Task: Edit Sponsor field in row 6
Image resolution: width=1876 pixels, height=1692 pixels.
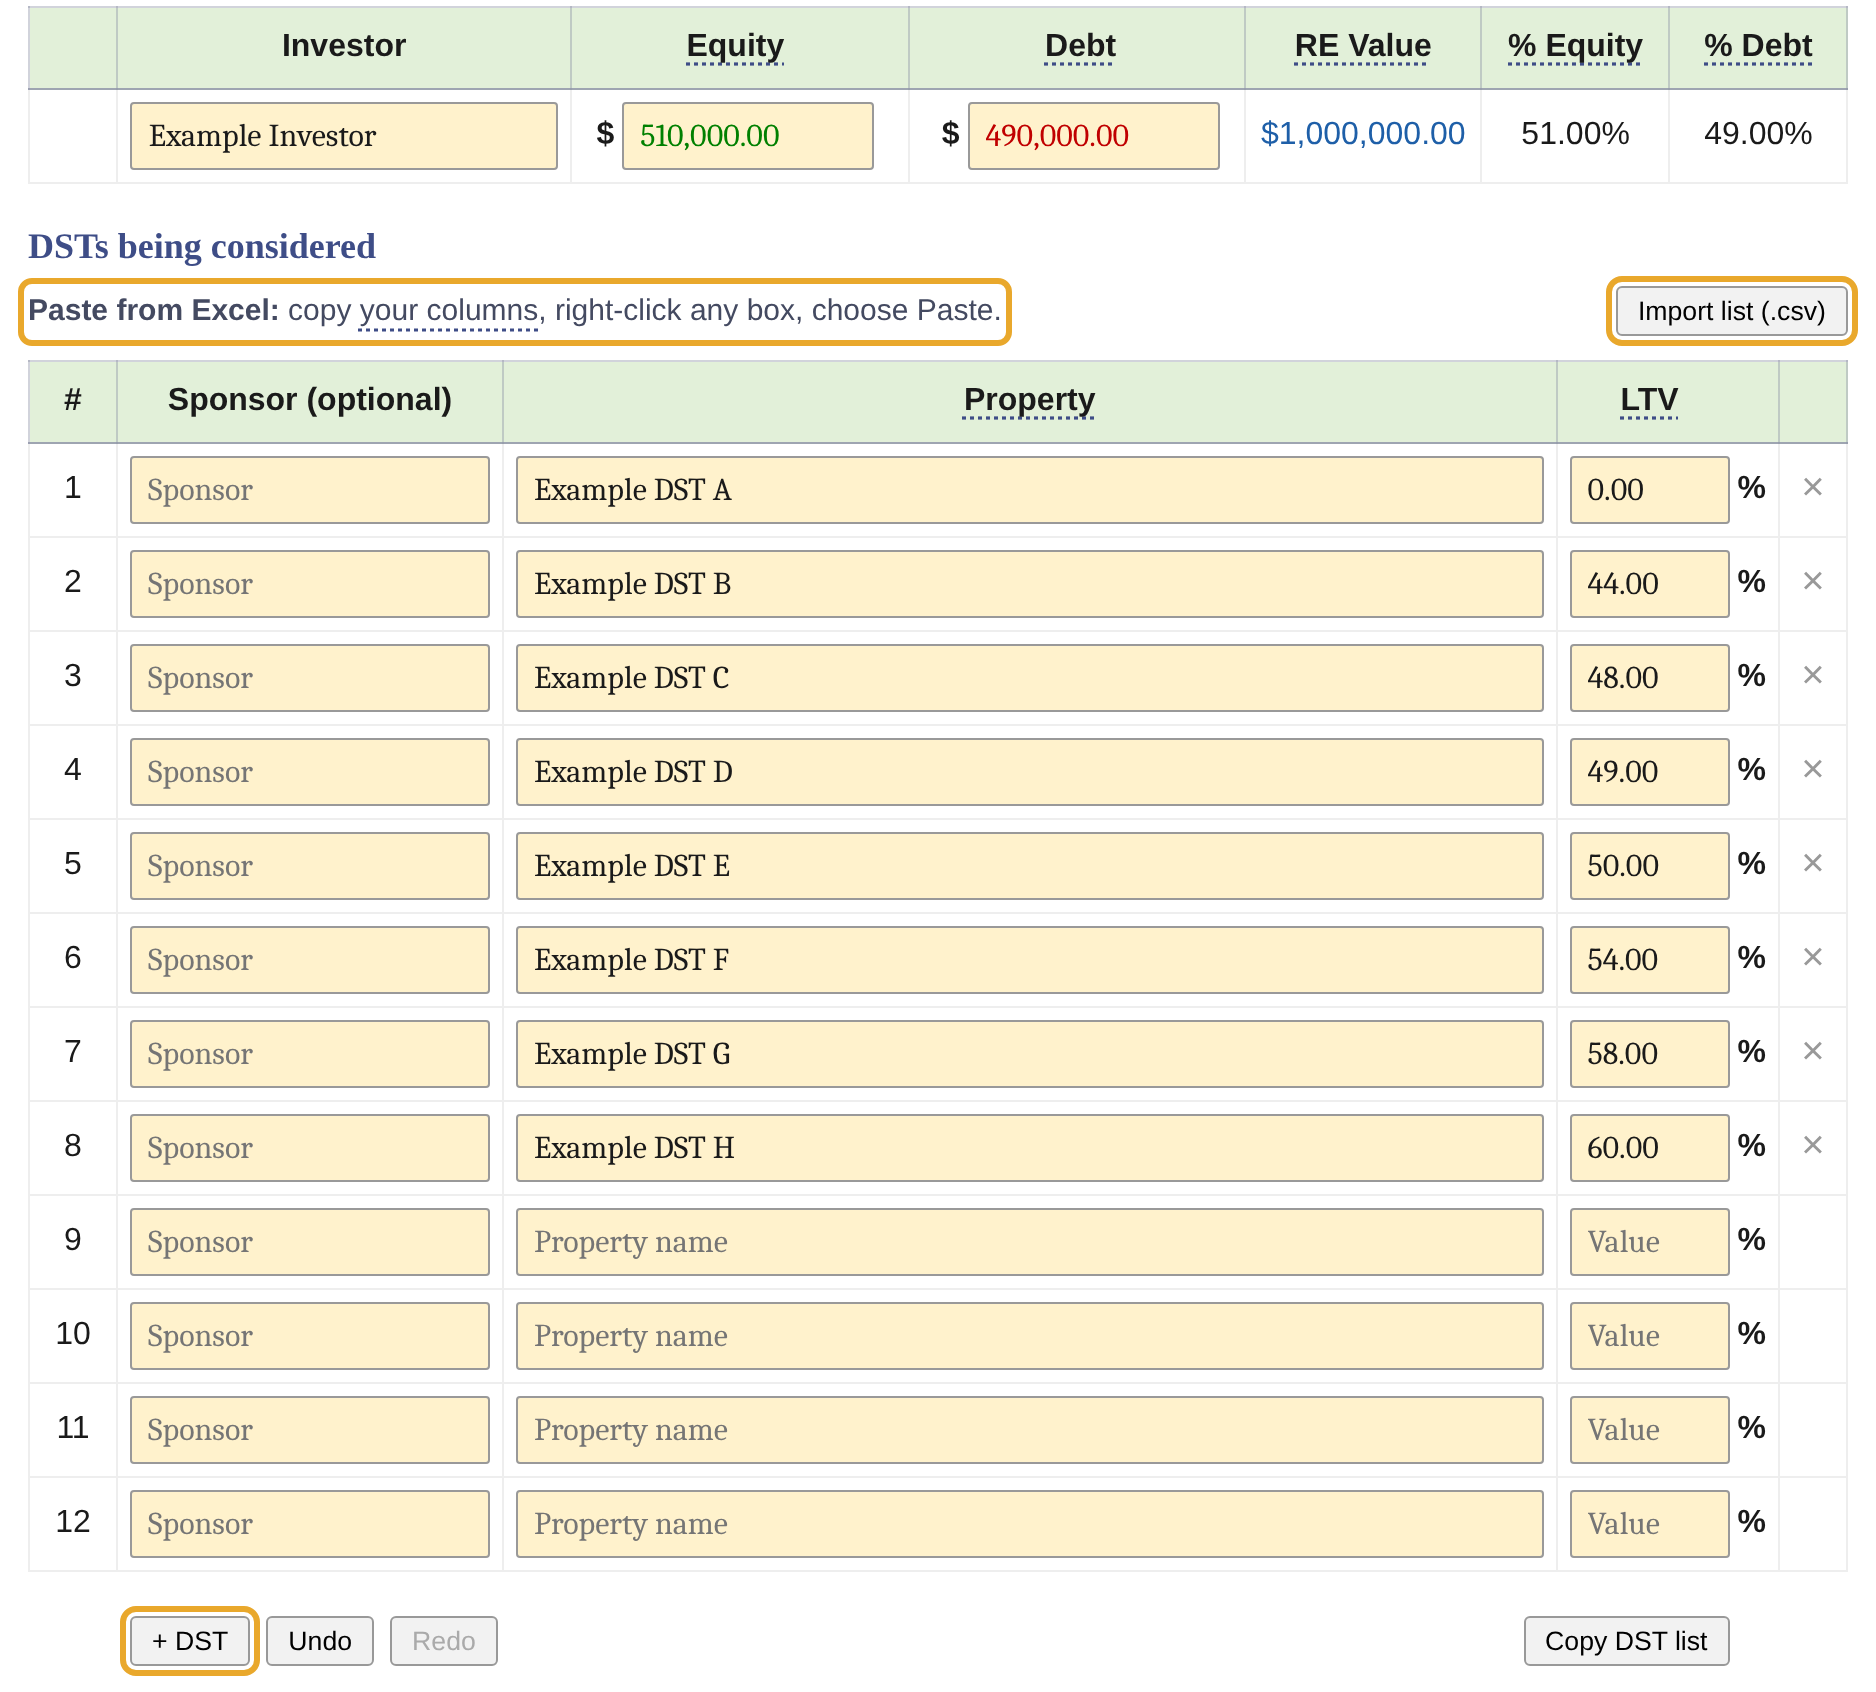Action: pos(310,960)
